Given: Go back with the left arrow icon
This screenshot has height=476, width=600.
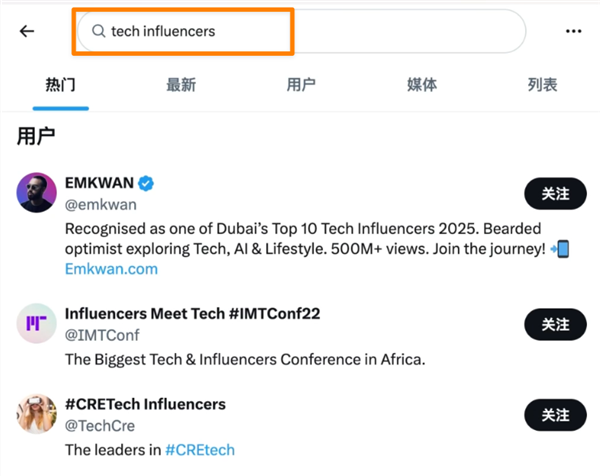Looking at the screenshot, I should [27, 31].
